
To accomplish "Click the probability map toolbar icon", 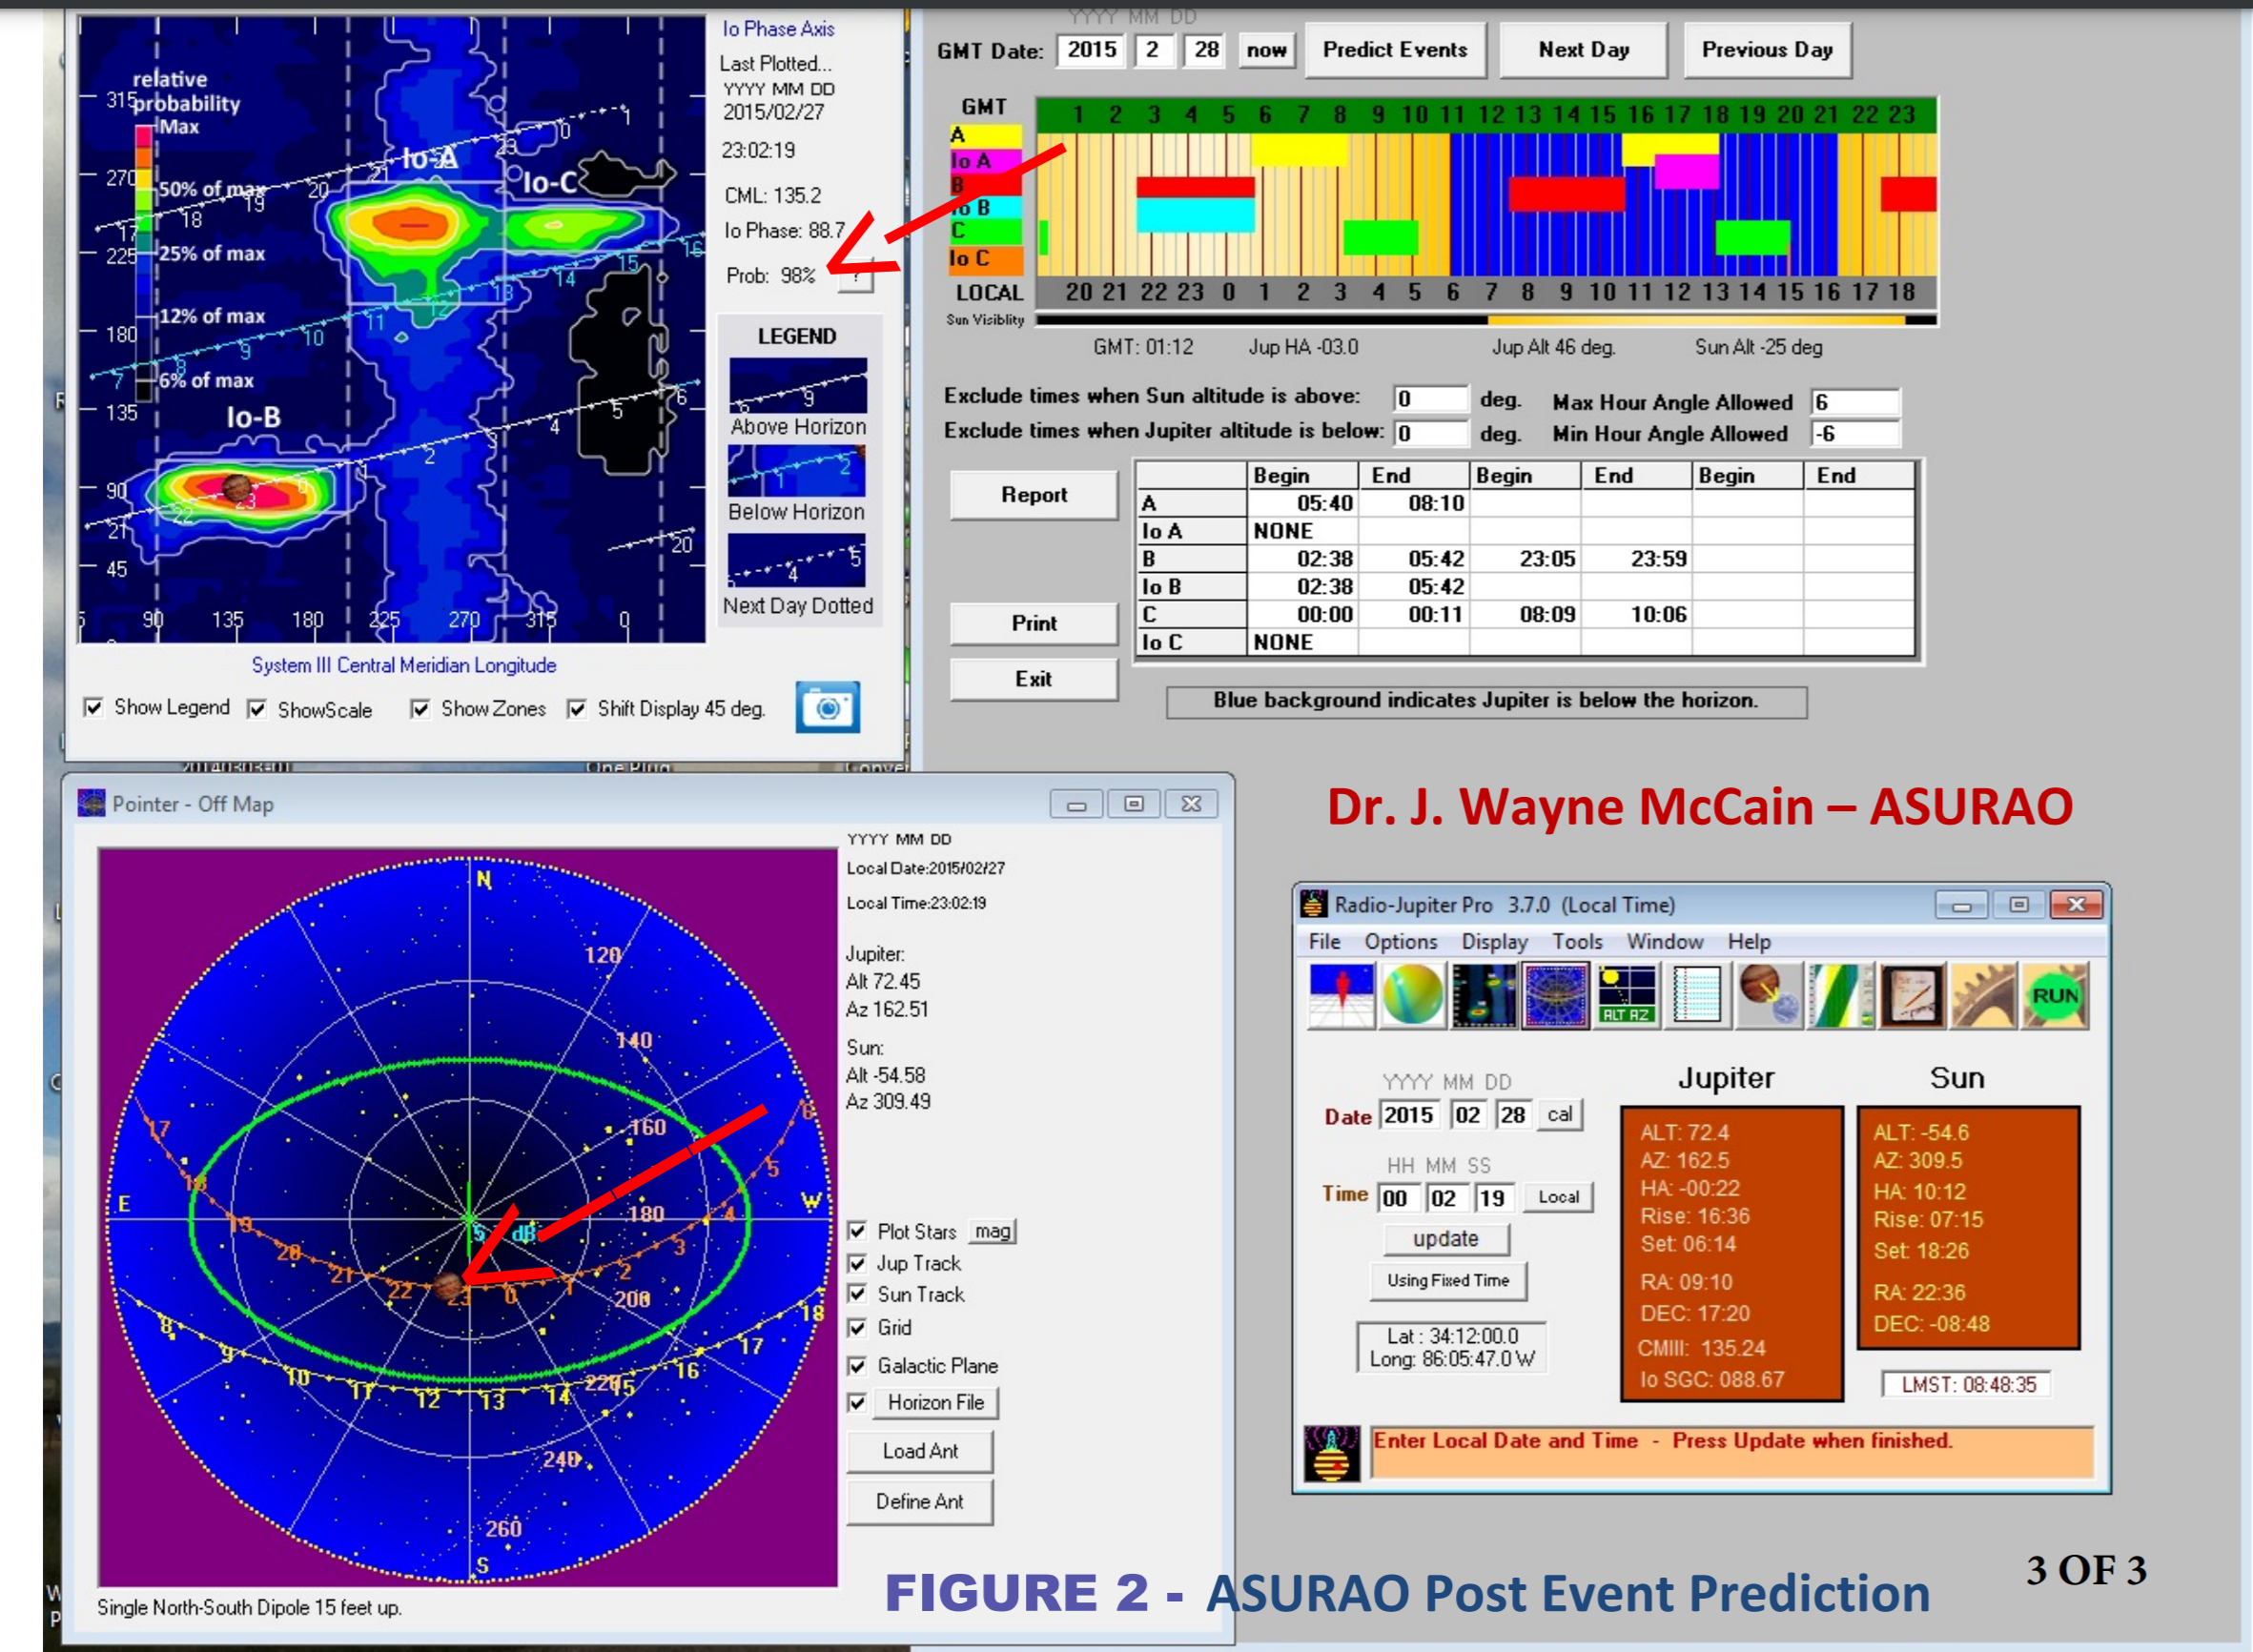I will (1484, 995).
